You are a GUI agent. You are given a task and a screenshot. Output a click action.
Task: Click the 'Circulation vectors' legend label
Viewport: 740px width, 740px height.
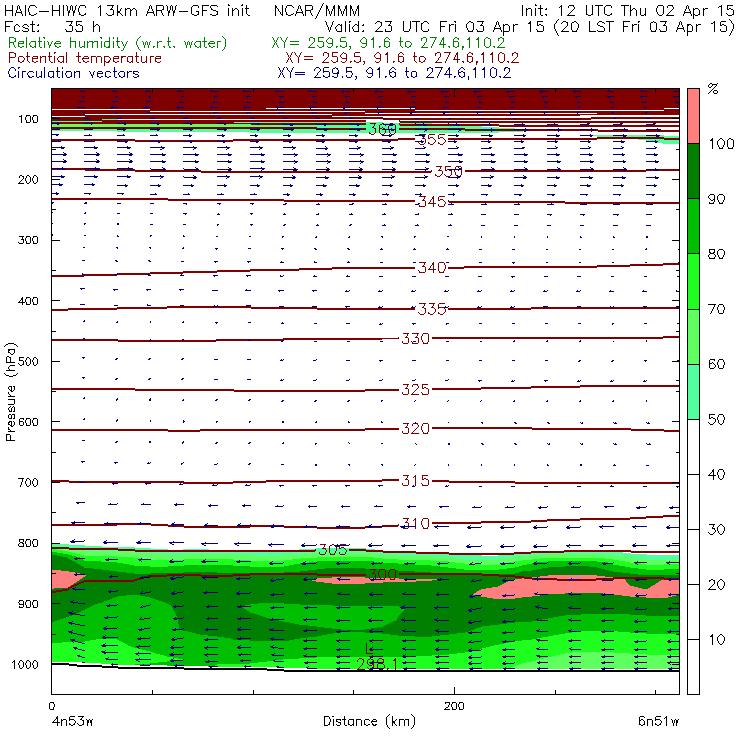(74, 73)
